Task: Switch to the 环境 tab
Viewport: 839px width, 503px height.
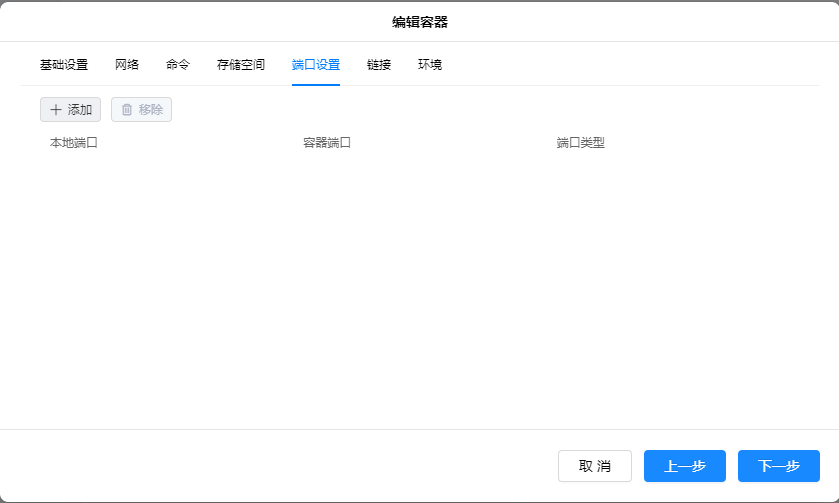Action: 430,65
